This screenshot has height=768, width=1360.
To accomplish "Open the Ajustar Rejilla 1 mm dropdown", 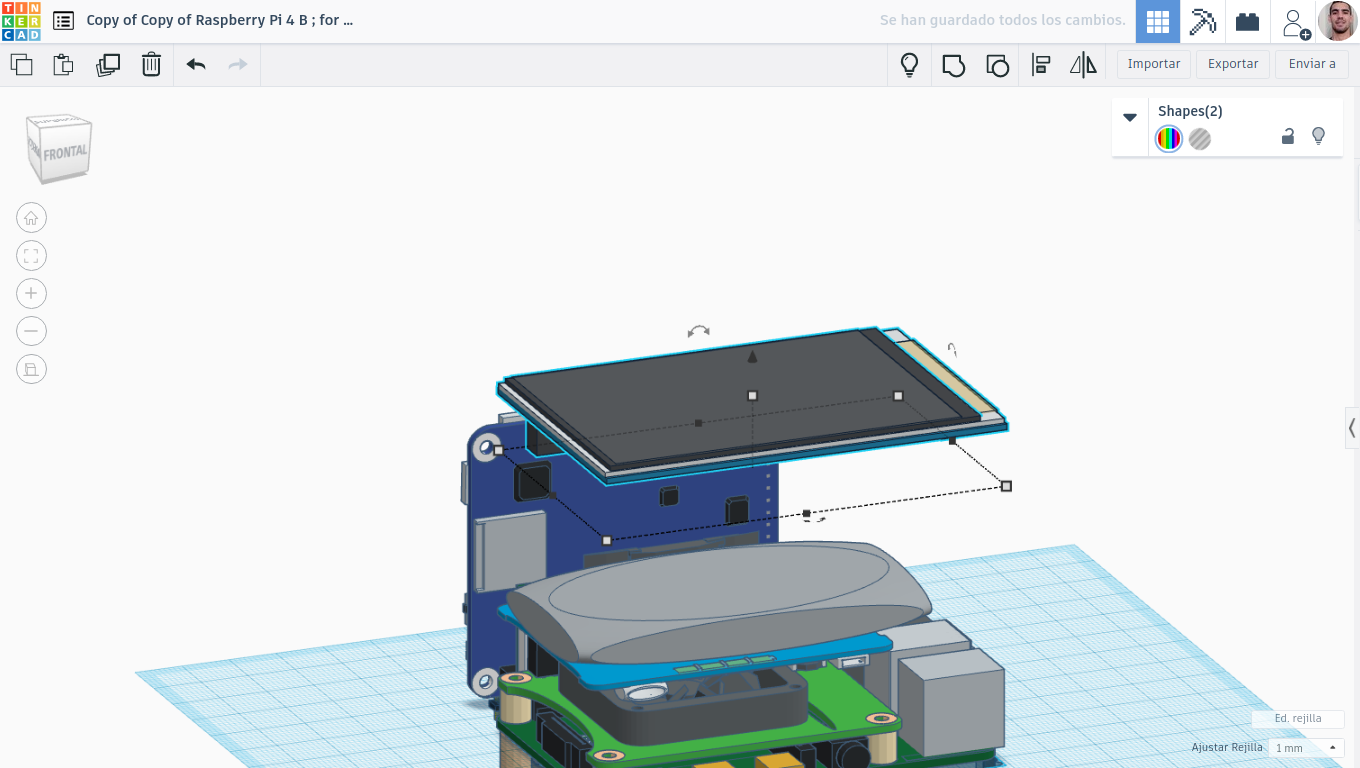I will [x=1306, y=748].
